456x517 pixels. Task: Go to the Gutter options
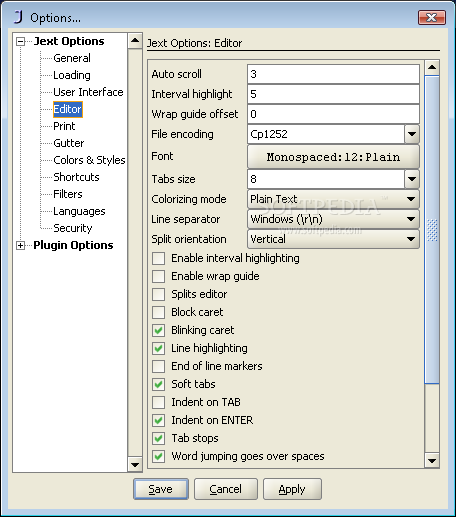pyautogui.click(x=69, y=143)
